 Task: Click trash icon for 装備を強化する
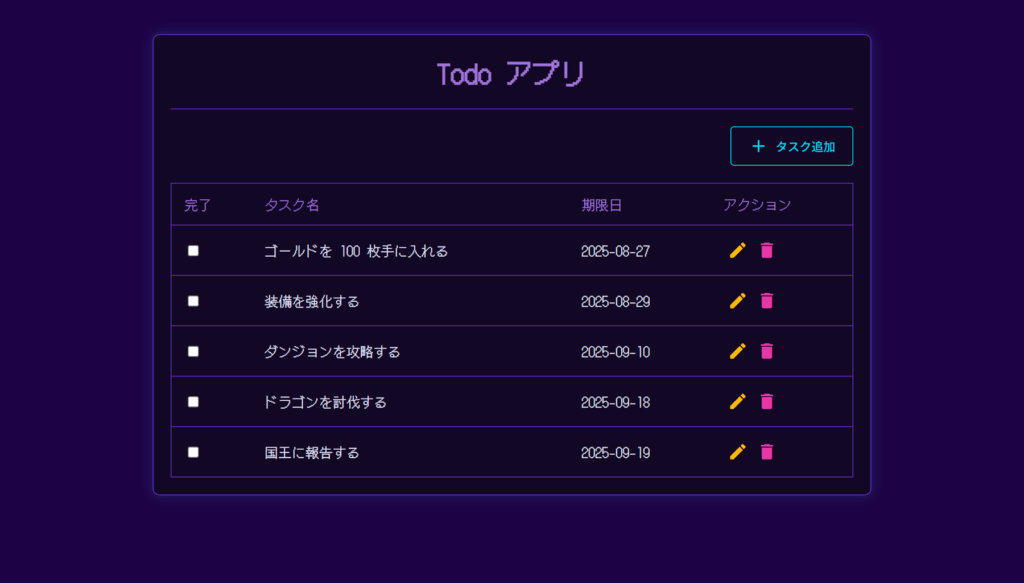coord(767,301)
